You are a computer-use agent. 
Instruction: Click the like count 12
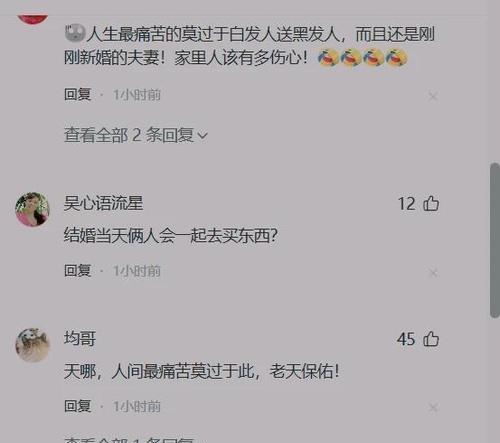(x=407, y=204)
